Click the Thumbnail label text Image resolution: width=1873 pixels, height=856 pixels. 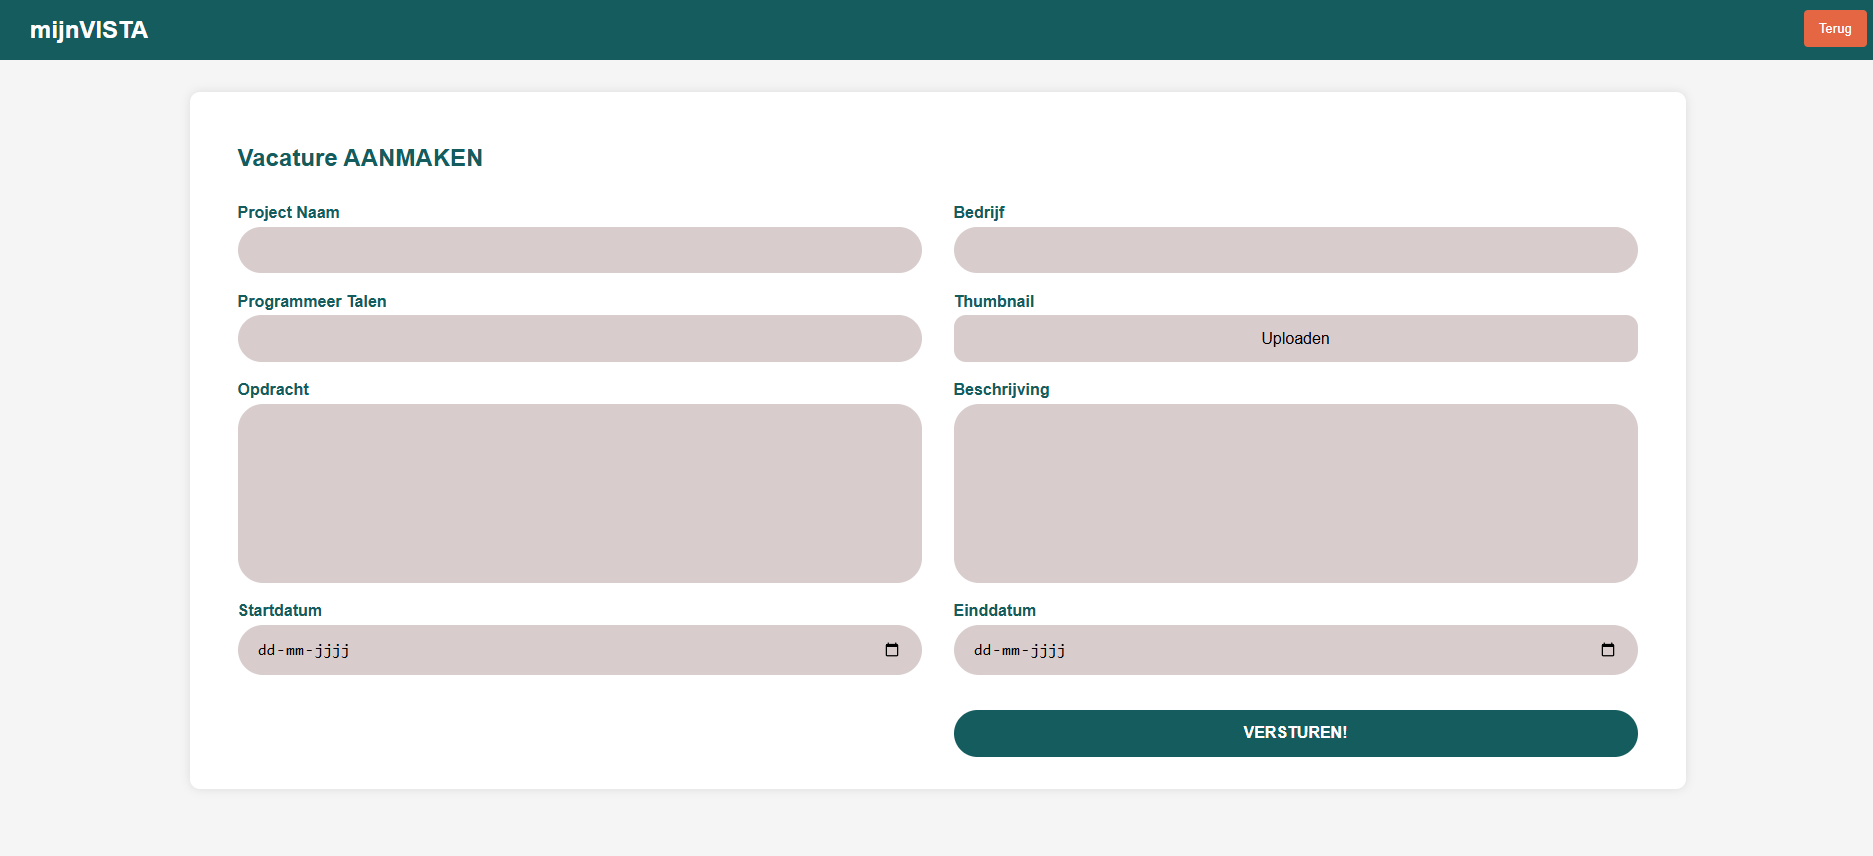(994, 301)
